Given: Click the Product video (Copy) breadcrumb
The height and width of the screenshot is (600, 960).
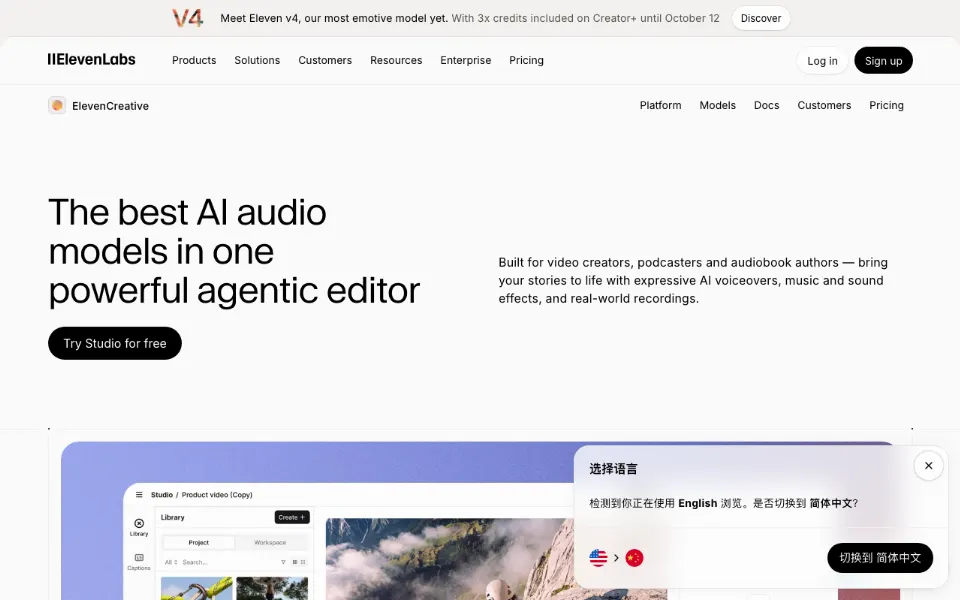Looking at the screenshot, I should tap(217, 495).
